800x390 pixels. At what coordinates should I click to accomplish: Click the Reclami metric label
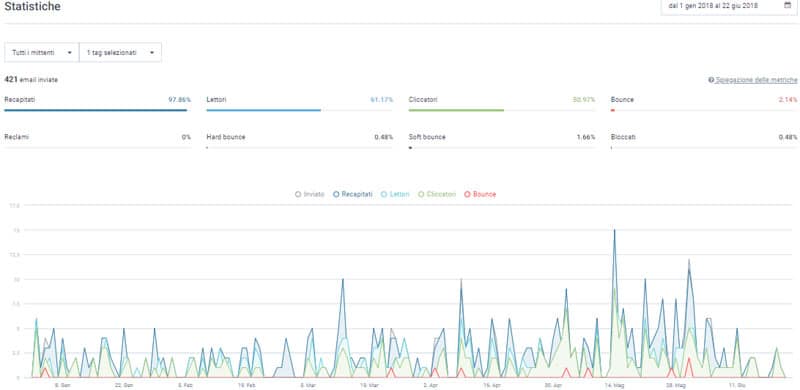click(x=16, y=137)
